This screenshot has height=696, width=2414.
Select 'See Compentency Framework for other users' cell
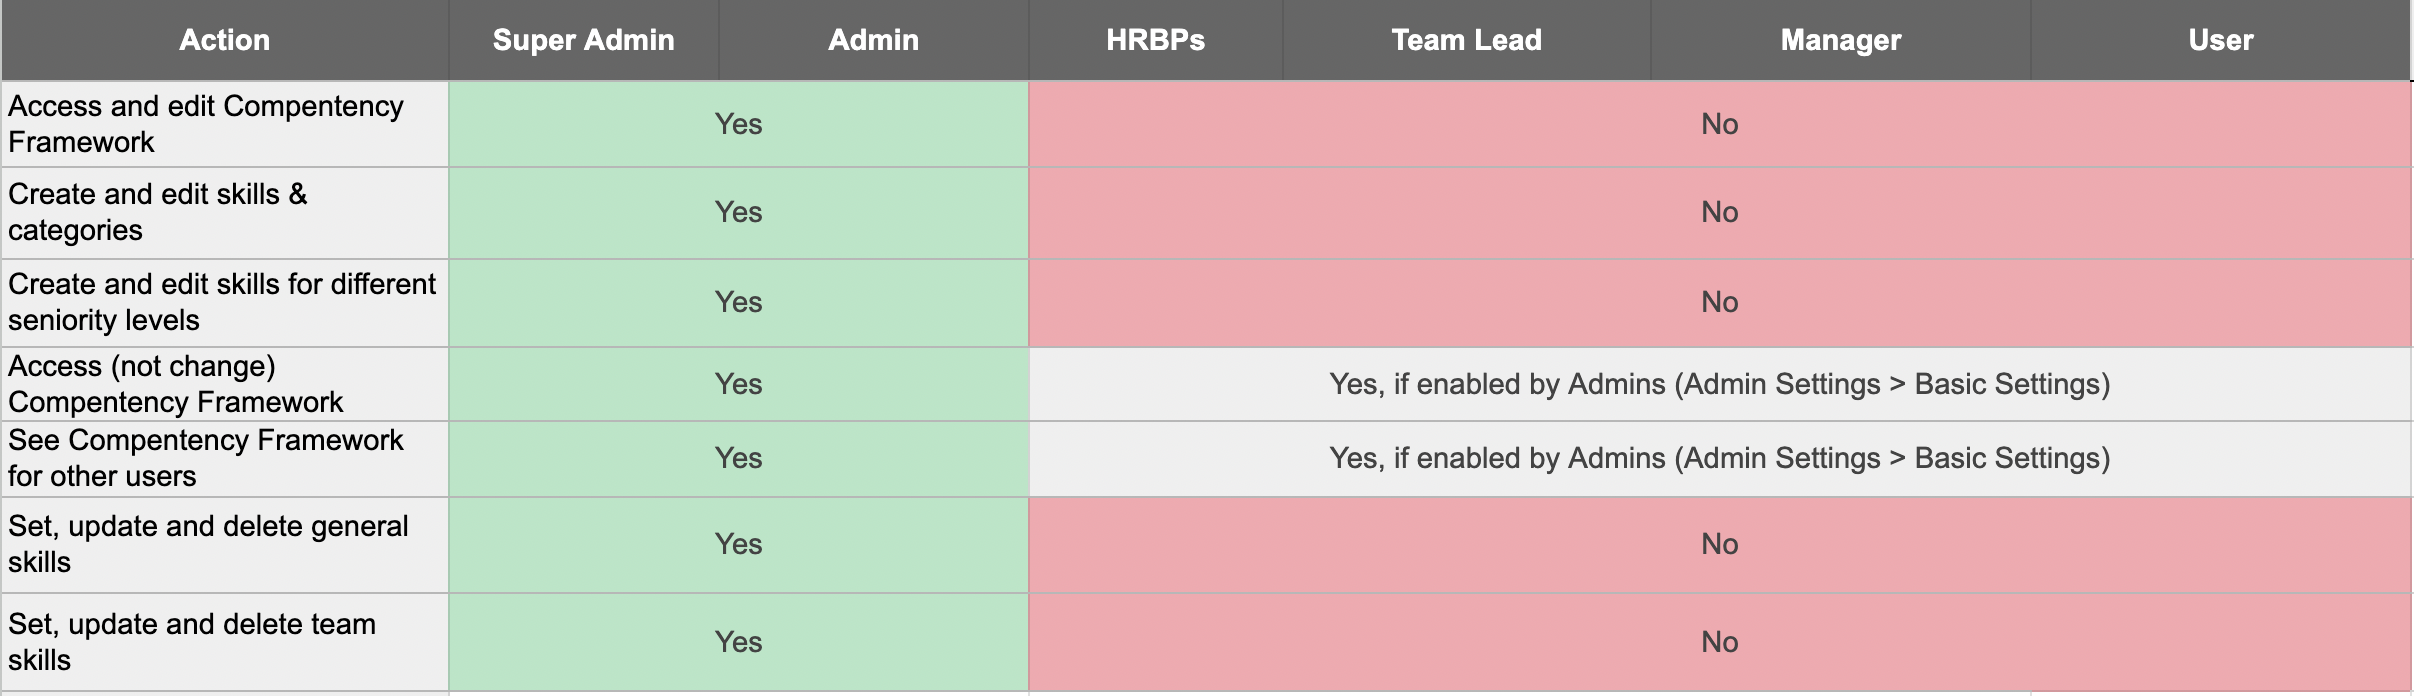(225, 459)
